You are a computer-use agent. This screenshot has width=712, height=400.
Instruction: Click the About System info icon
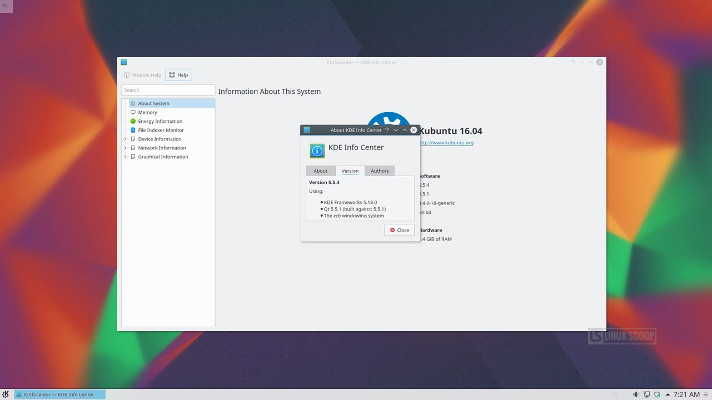pos(133,104)
